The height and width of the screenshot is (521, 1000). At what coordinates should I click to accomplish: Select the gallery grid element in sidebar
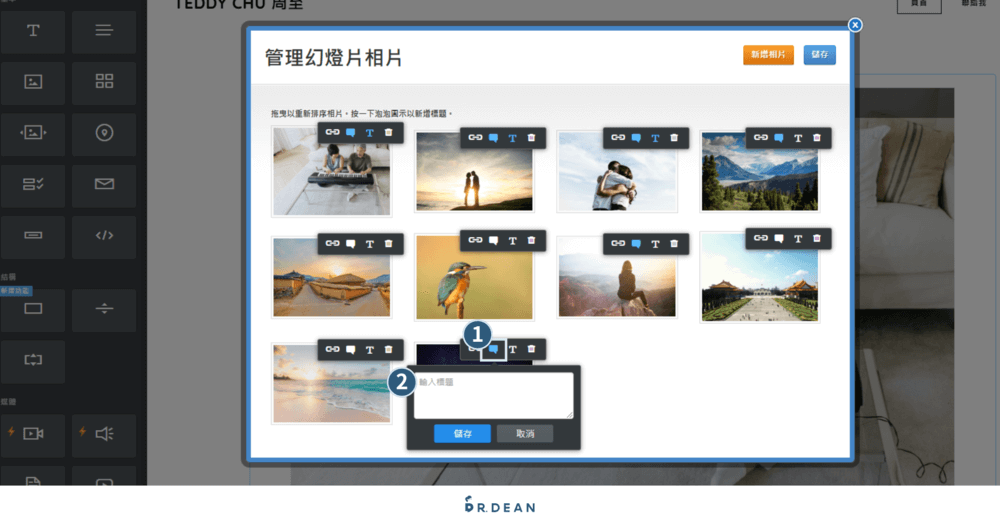pyautogui.click(x=104, y=82)
